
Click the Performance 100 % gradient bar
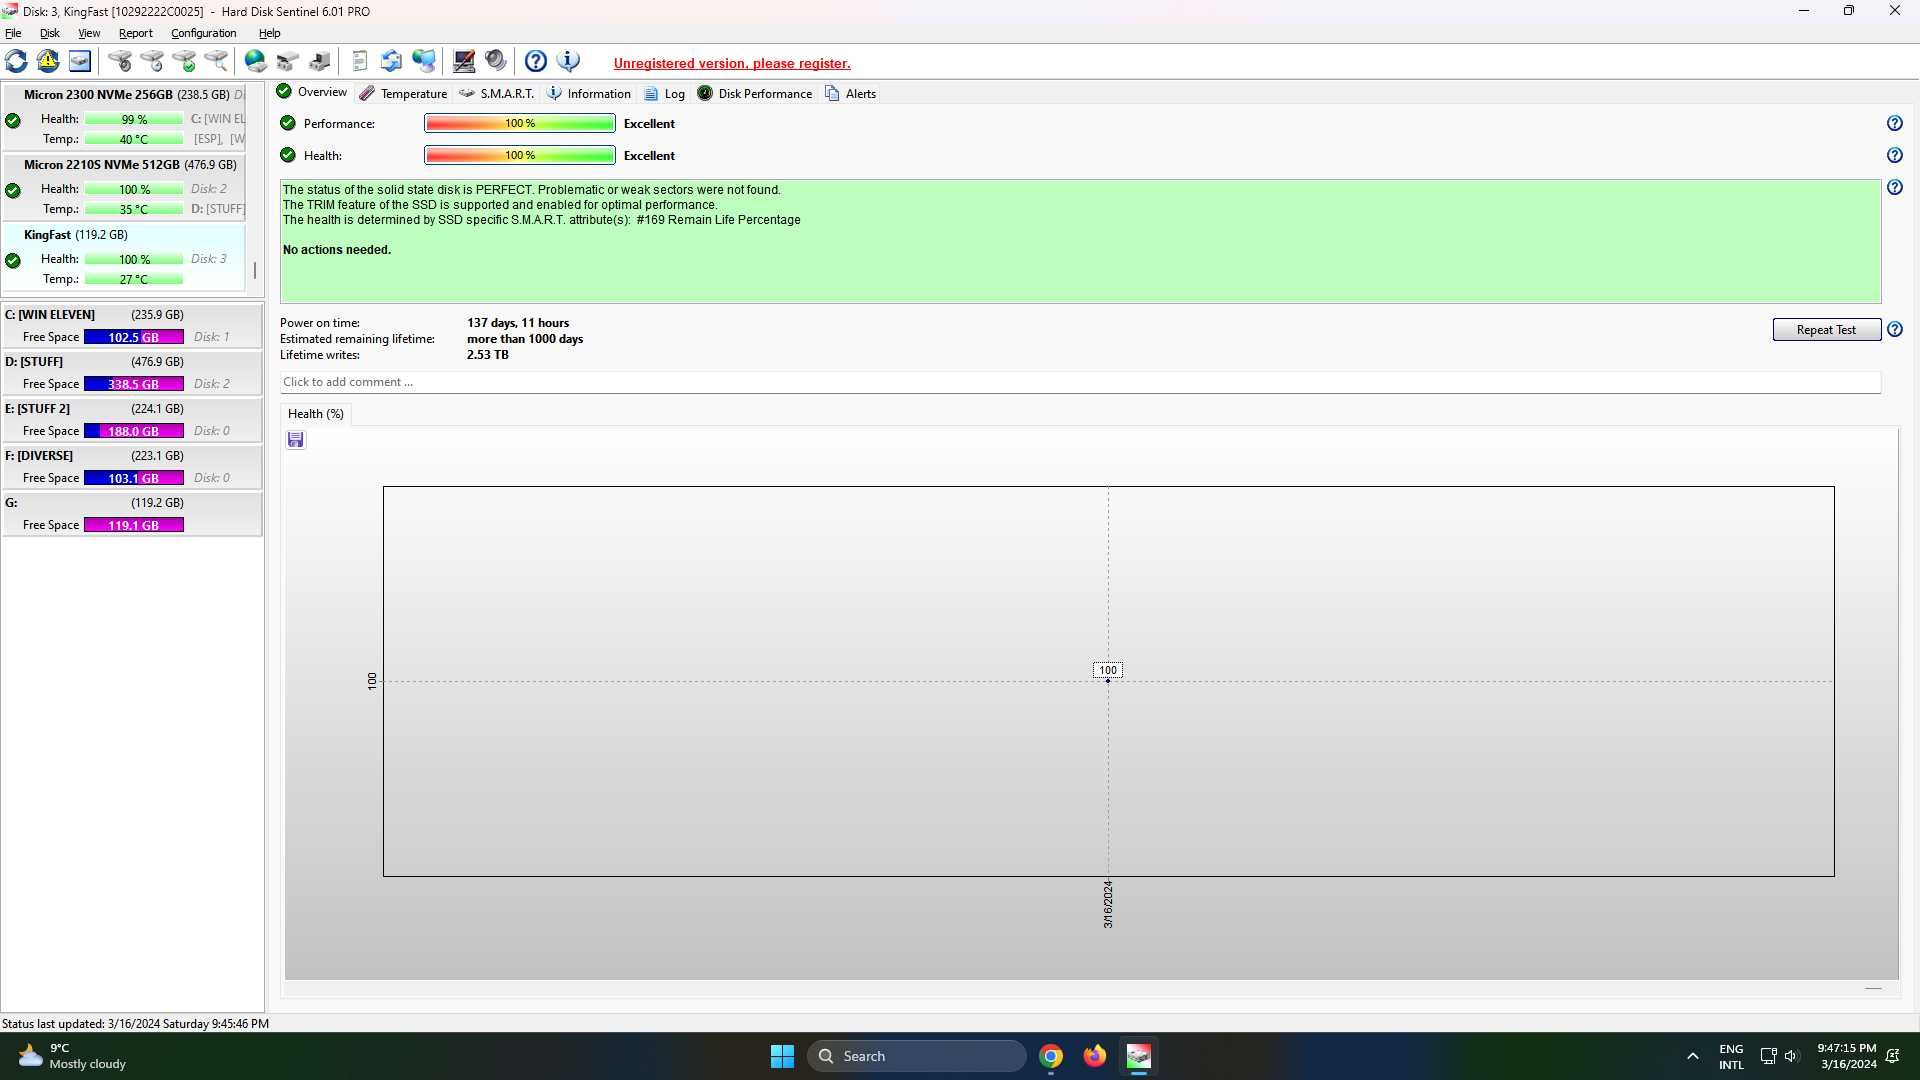click(x=520, y=123)
